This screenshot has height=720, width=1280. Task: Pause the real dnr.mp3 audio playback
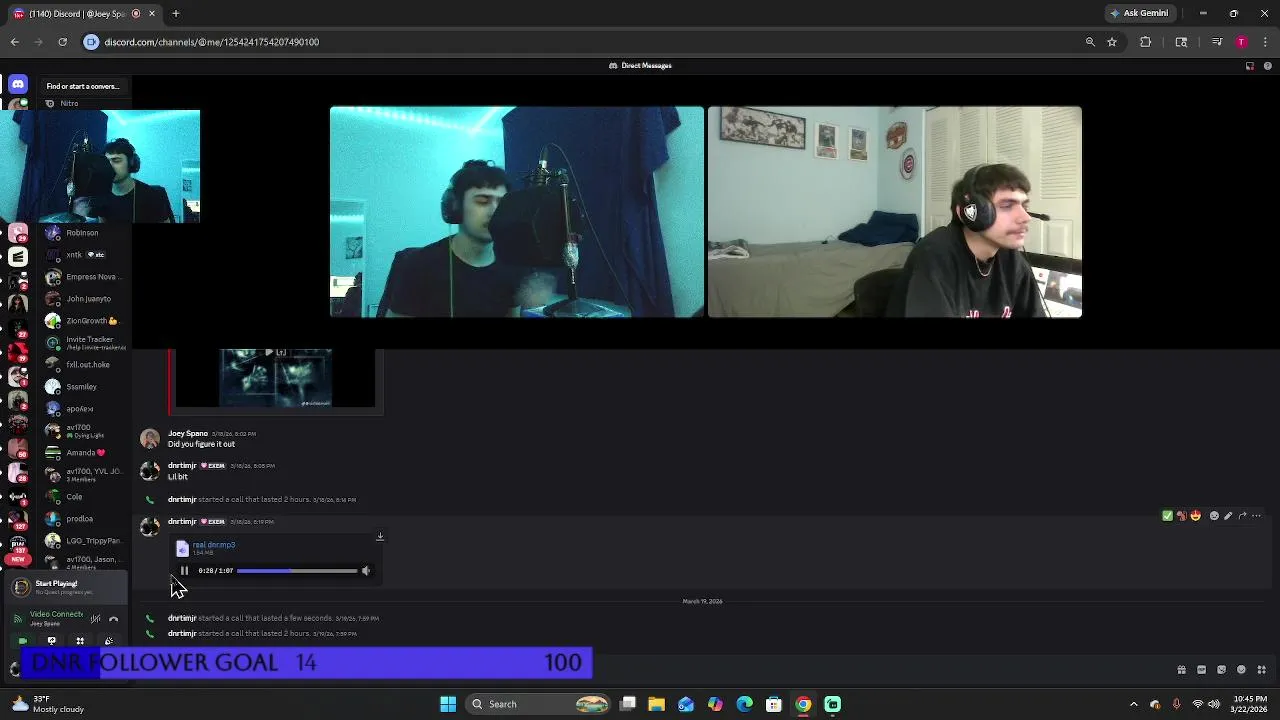click(184, 571)
